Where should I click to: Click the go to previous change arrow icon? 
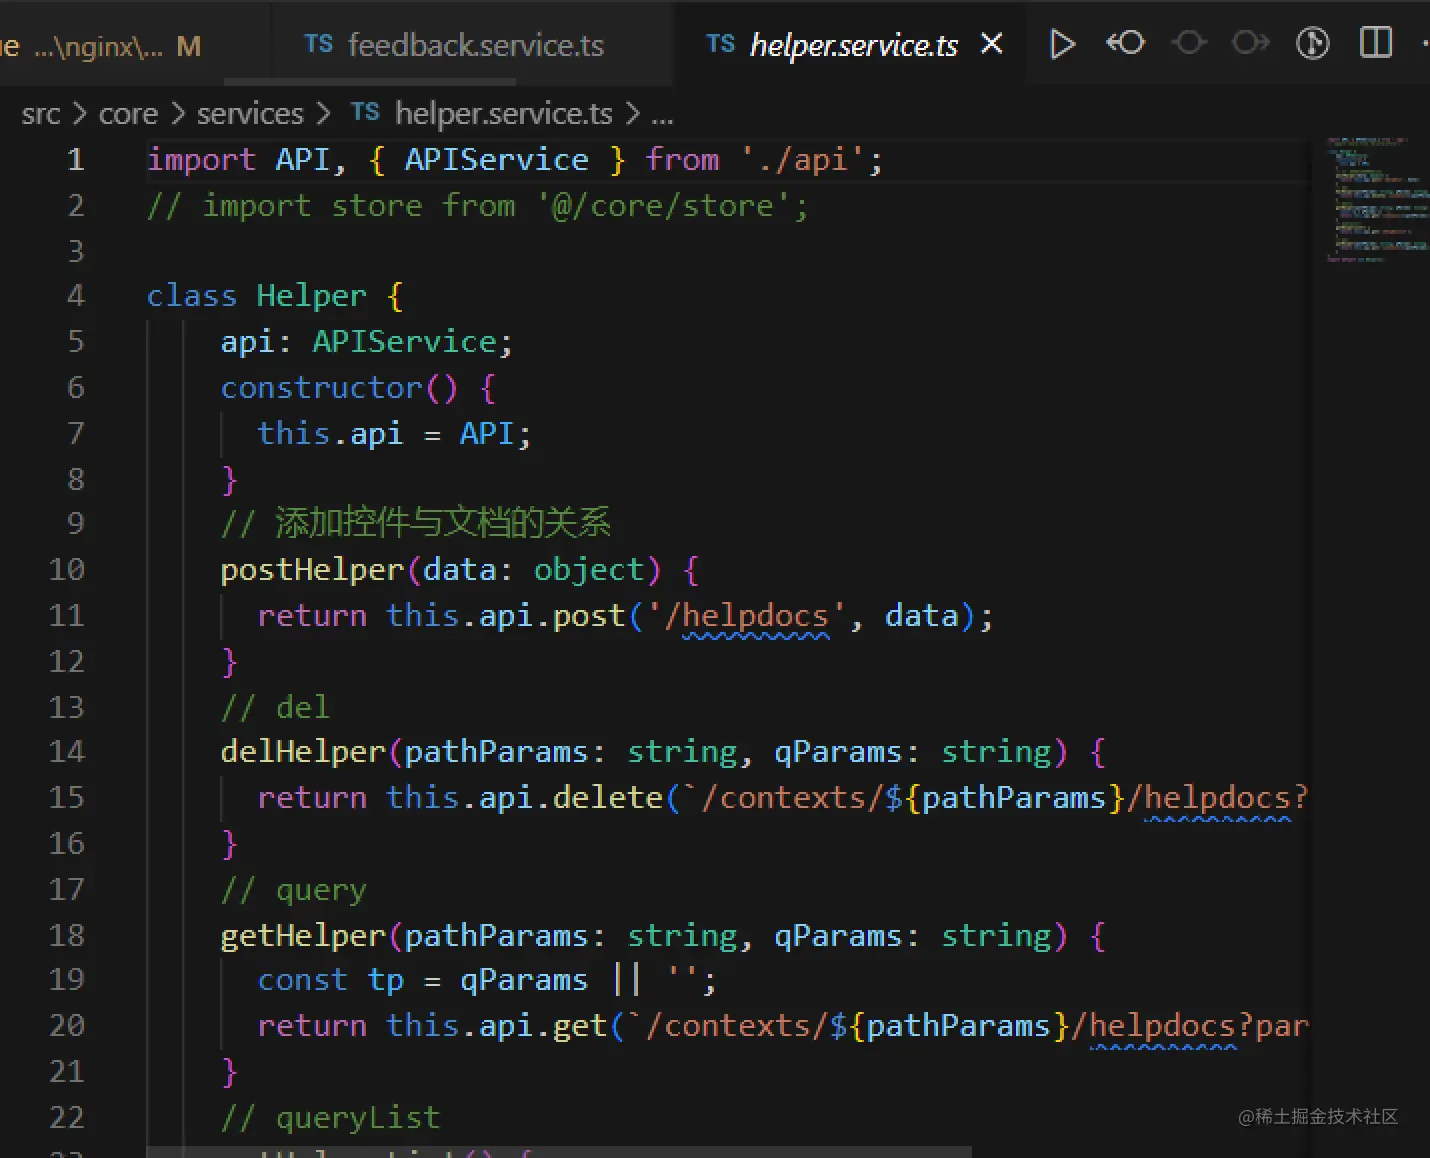click(1125, 43)
